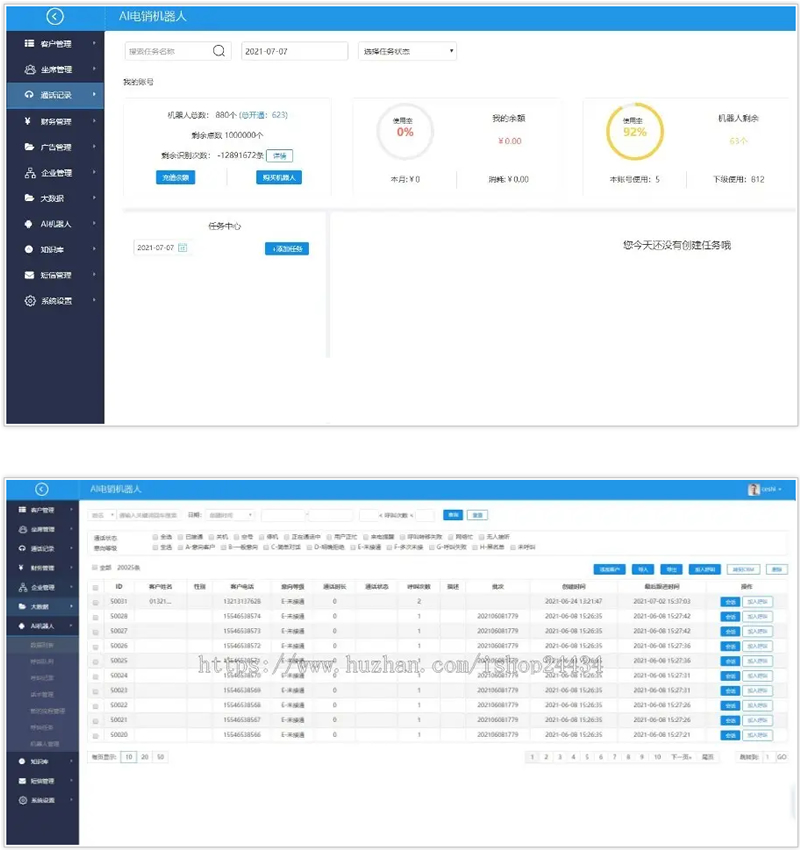This screenshot has height=850, width=800.
Task: Click the 2021-07-07 date field beside task search
Action: click(x=294, y=51)
